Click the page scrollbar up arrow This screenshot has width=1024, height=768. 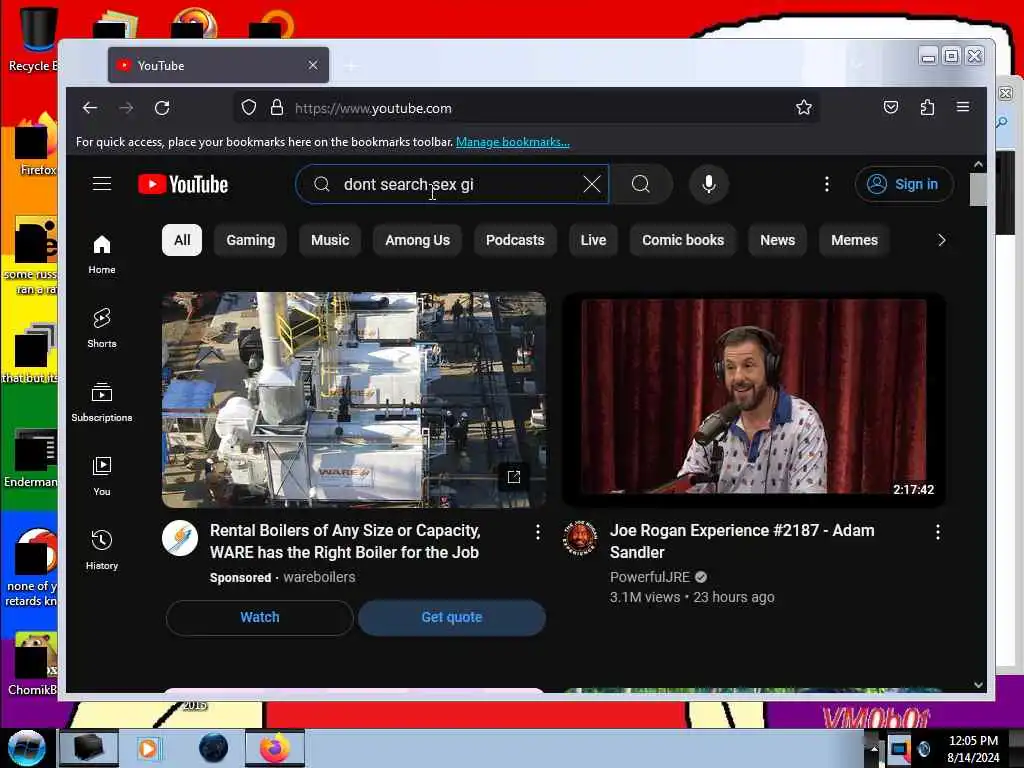978,165
